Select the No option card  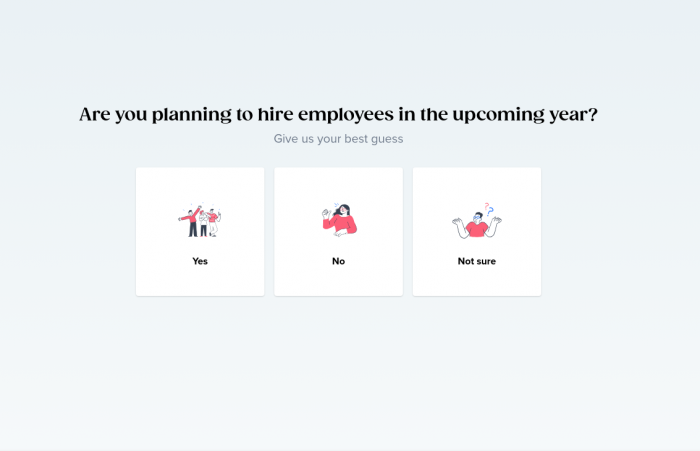(x=338, y=232)
